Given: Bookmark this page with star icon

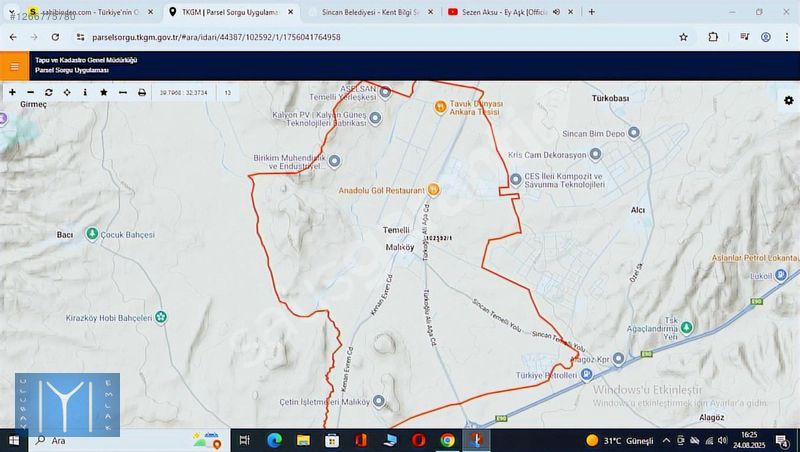Looking at the screenshot, I should (x=683, y=37).
